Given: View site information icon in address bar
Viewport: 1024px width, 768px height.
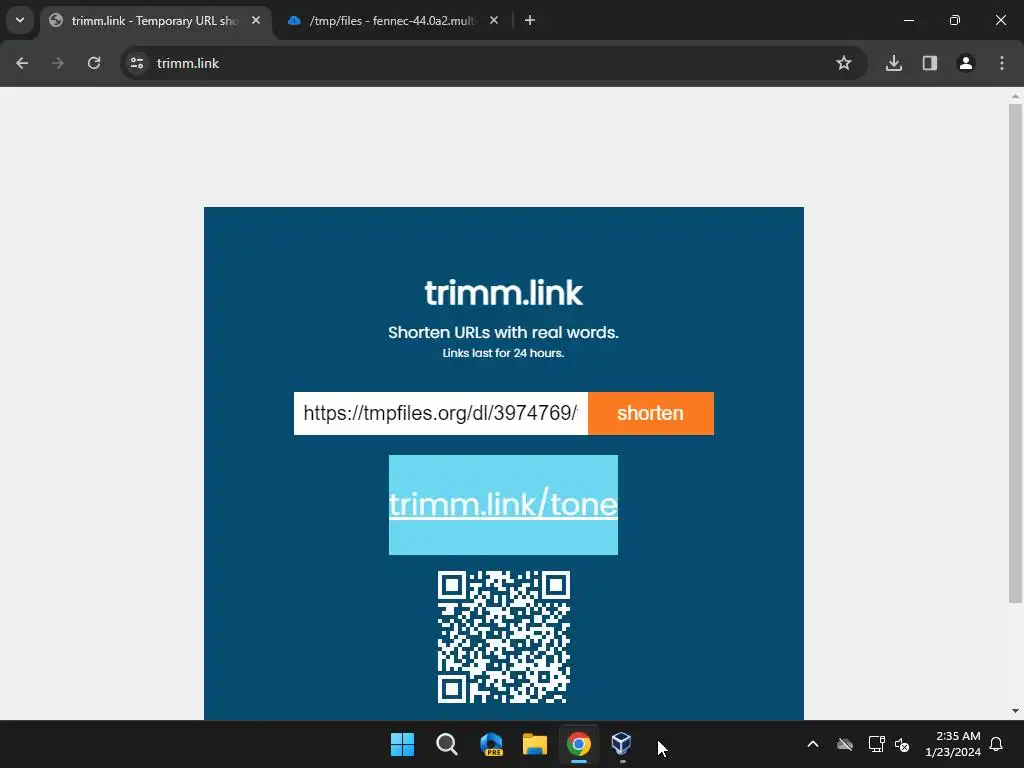Looking at the screenshot, I should [137, 63].
